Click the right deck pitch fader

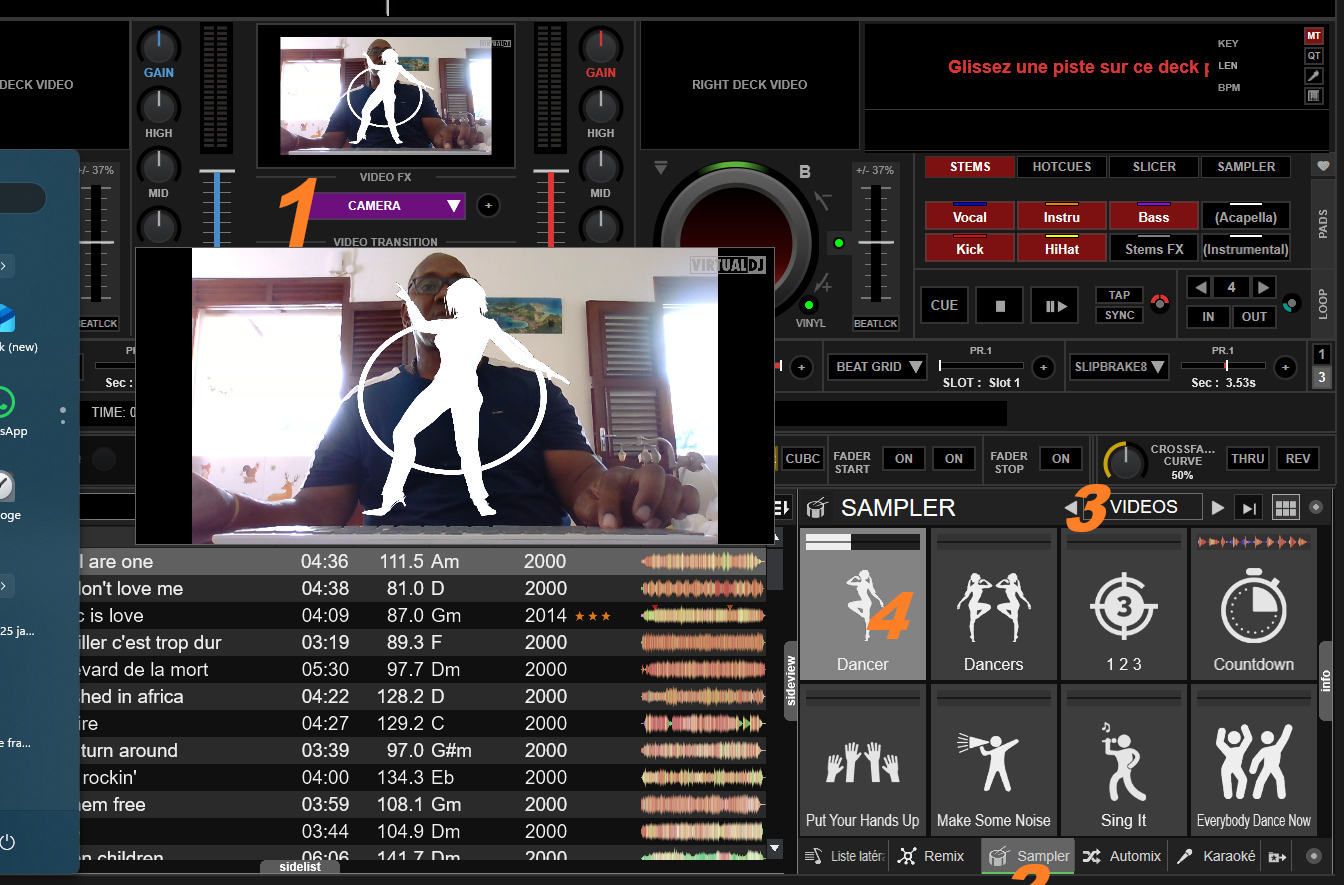click(877, 242)
